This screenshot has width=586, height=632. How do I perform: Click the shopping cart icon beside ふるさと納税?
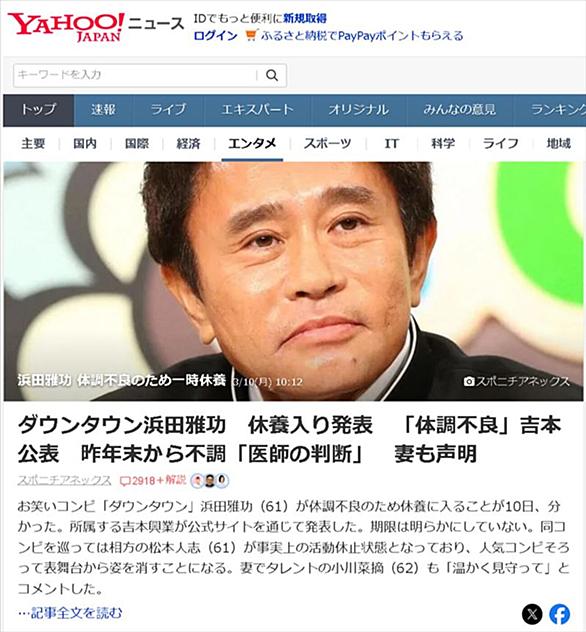point(250,35)
